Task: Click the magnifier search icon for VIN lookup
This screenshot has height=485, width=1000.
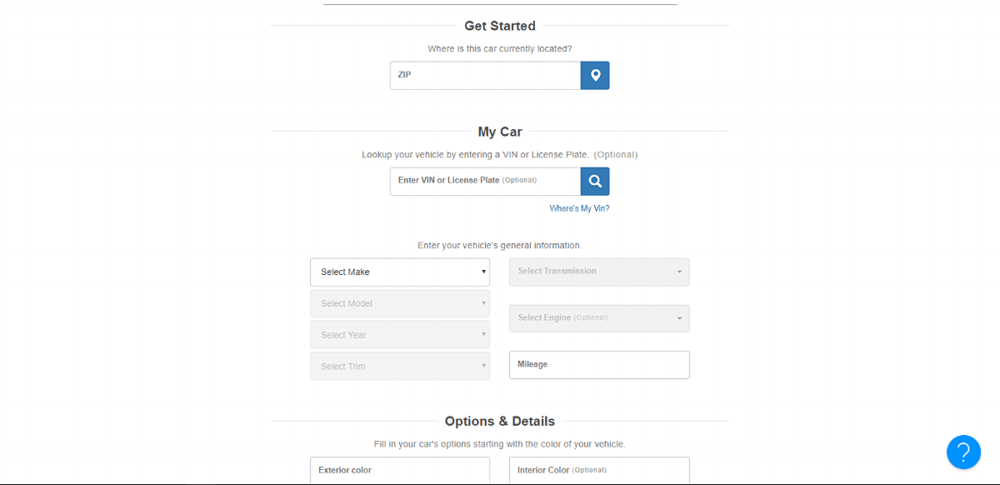Action: click(x=594, y=181)
